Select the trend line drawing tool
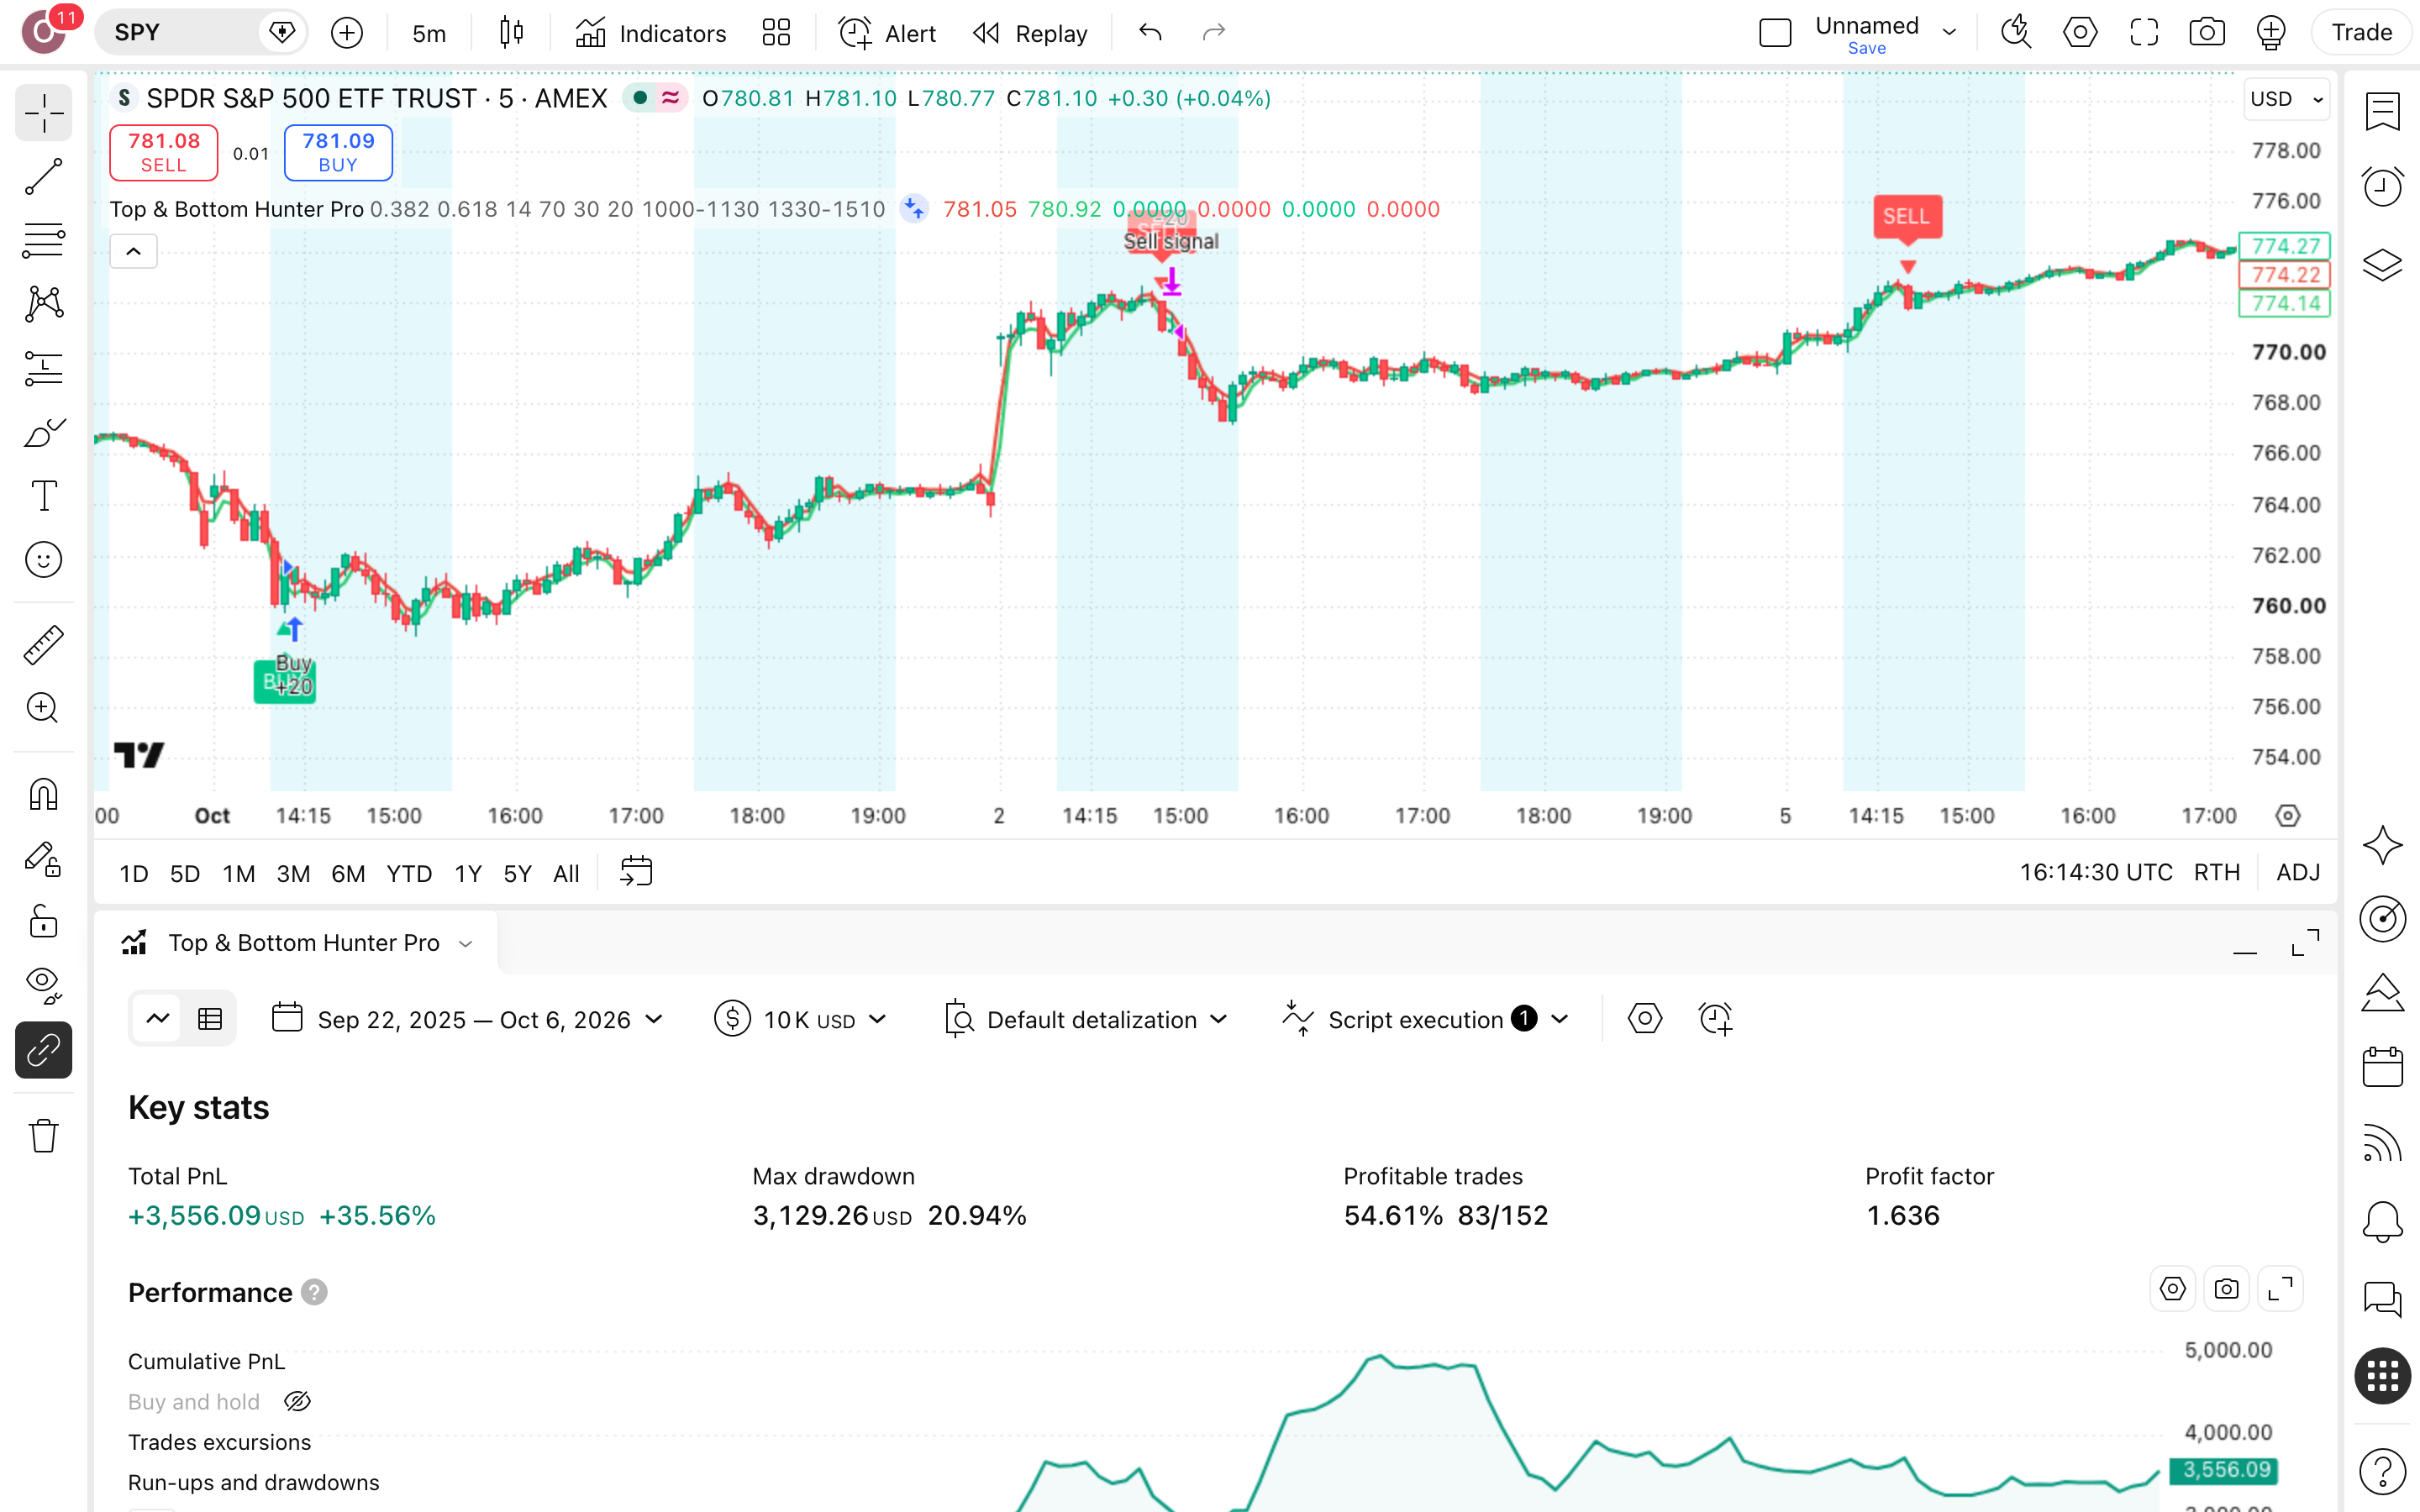Image resolution: width=2420 pixels, height=1512 pixels. pyautogui.click(x=43, y=177)
